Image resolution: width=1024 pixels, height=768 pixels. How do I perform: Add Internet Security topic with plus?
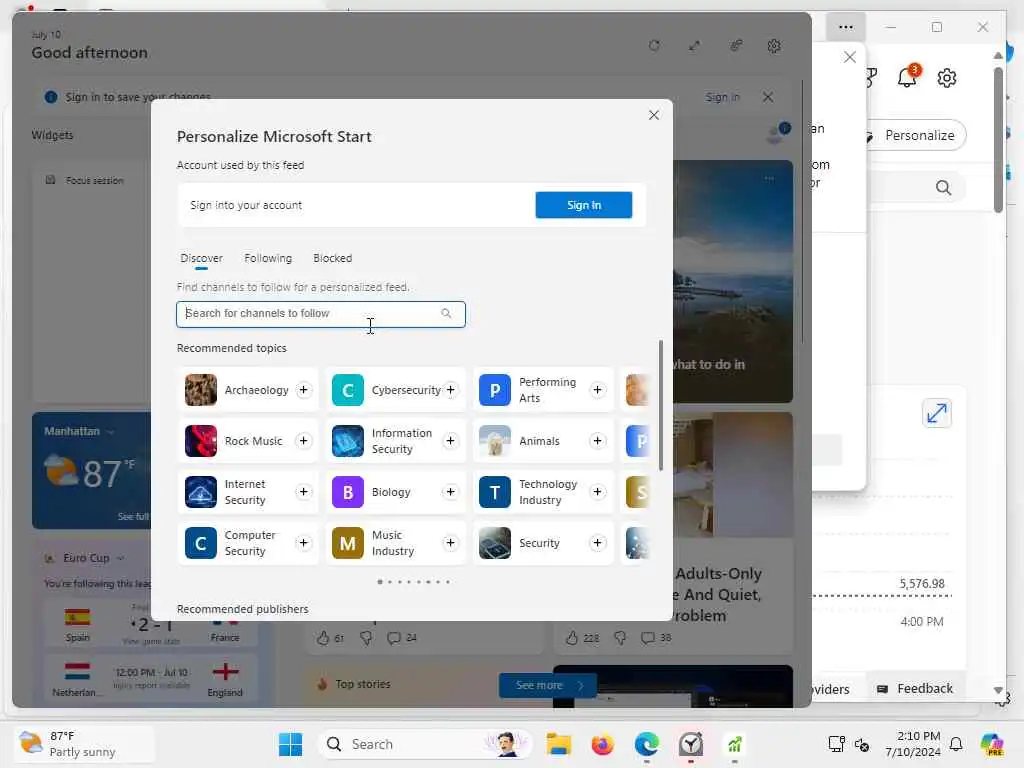[x=304, y=492]
